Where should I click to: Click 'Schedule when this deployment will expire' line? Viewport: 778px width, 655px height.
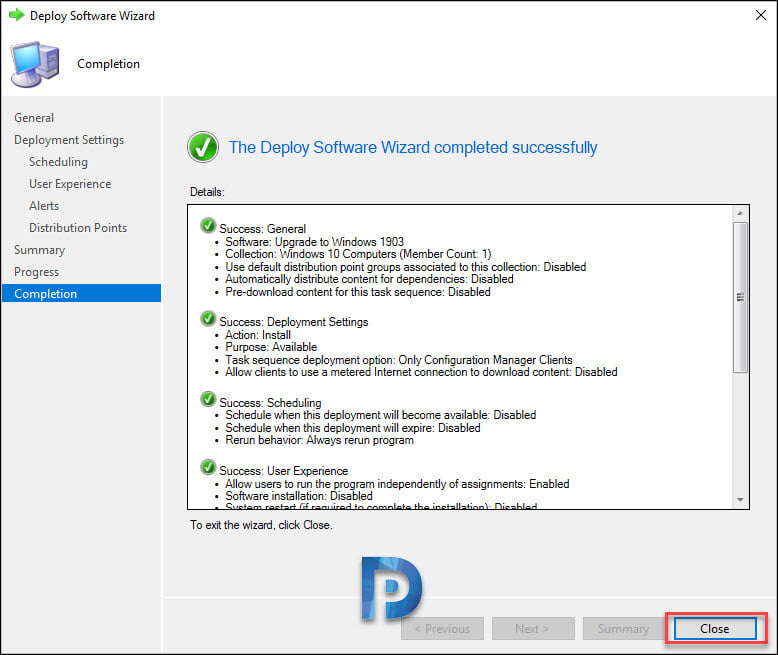pos(353,428)
